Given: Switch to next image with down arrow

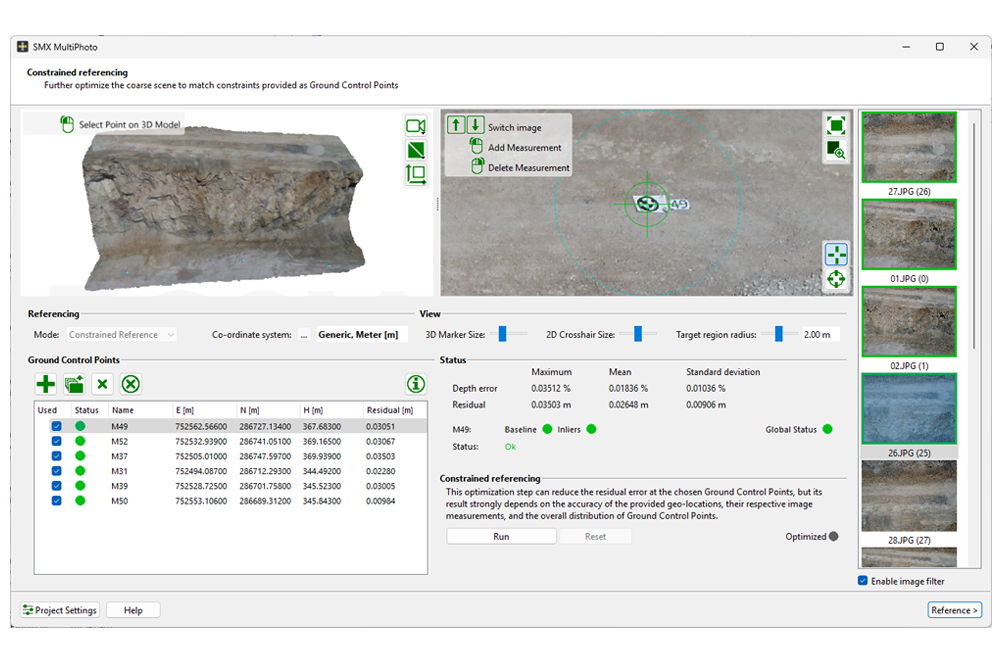Looking at the screenshot, I should click(475, 125).
